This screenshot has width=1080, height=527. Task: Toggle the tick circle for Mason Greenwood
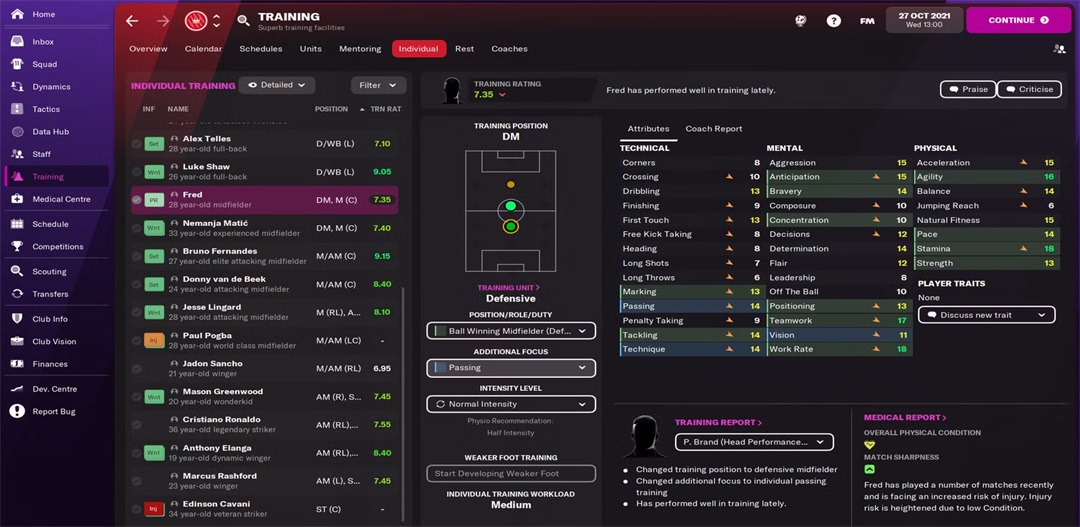tap(136, 397)
